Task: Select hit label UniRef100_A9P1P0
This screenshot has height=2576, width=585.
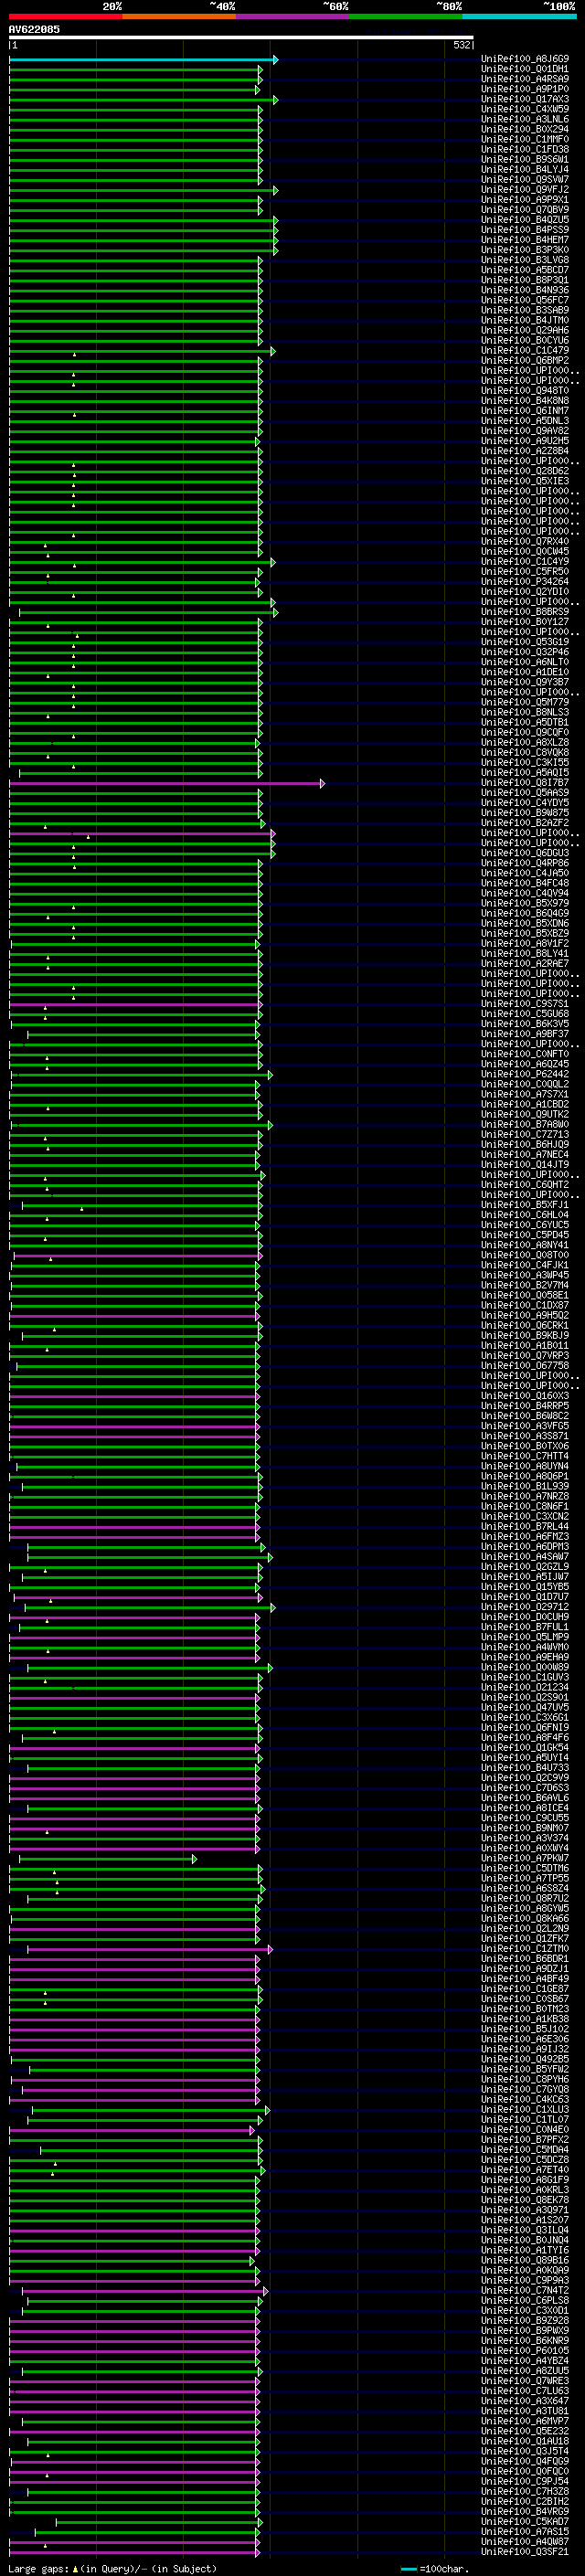Action: click(x=525, y=89)
